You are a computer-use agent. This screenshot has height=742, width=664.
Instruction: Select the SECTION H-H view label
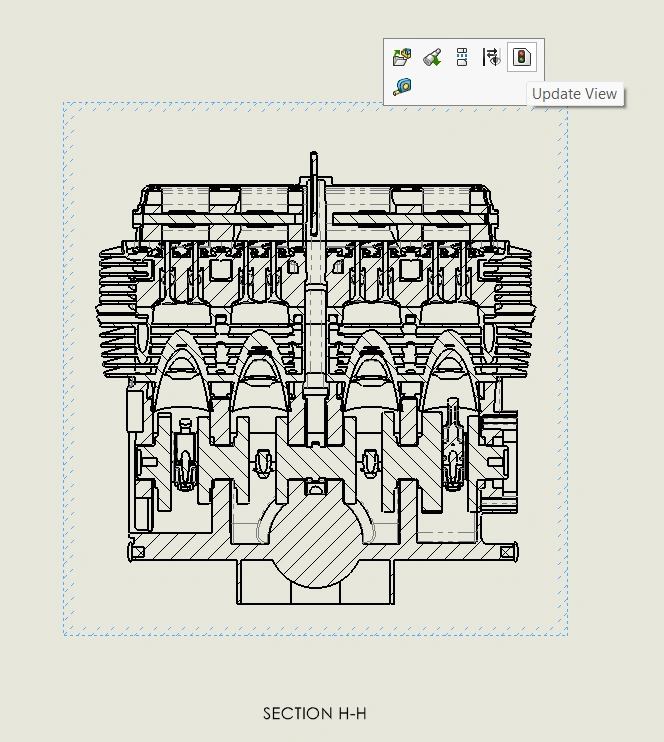314,713
